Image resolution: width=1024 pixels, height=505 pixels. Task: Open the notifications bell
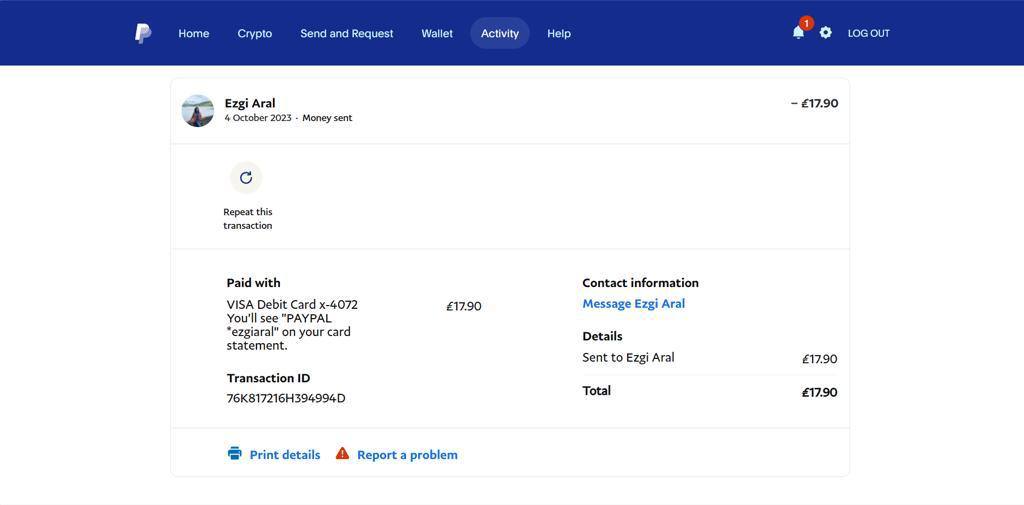pyautogui.click(x=798, y=33)
